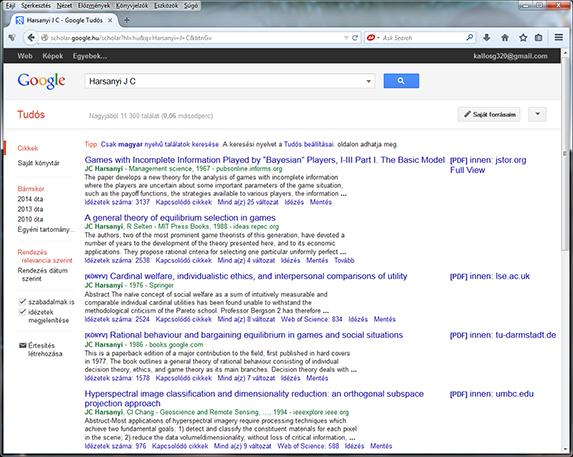Open Games with Incomplete Information article
The width and height of the screenshot is (573, 457).
click(265, 160)
